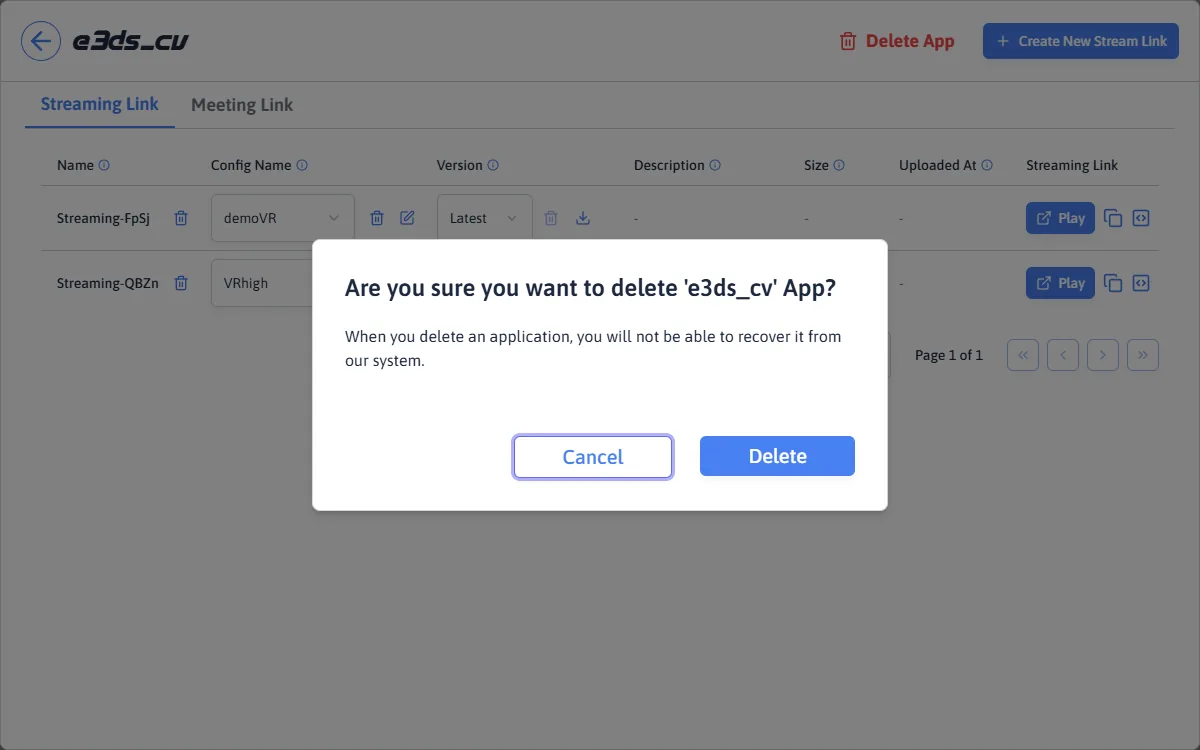
Task: Open the Latest version dropdown
Action: (485, 218)
